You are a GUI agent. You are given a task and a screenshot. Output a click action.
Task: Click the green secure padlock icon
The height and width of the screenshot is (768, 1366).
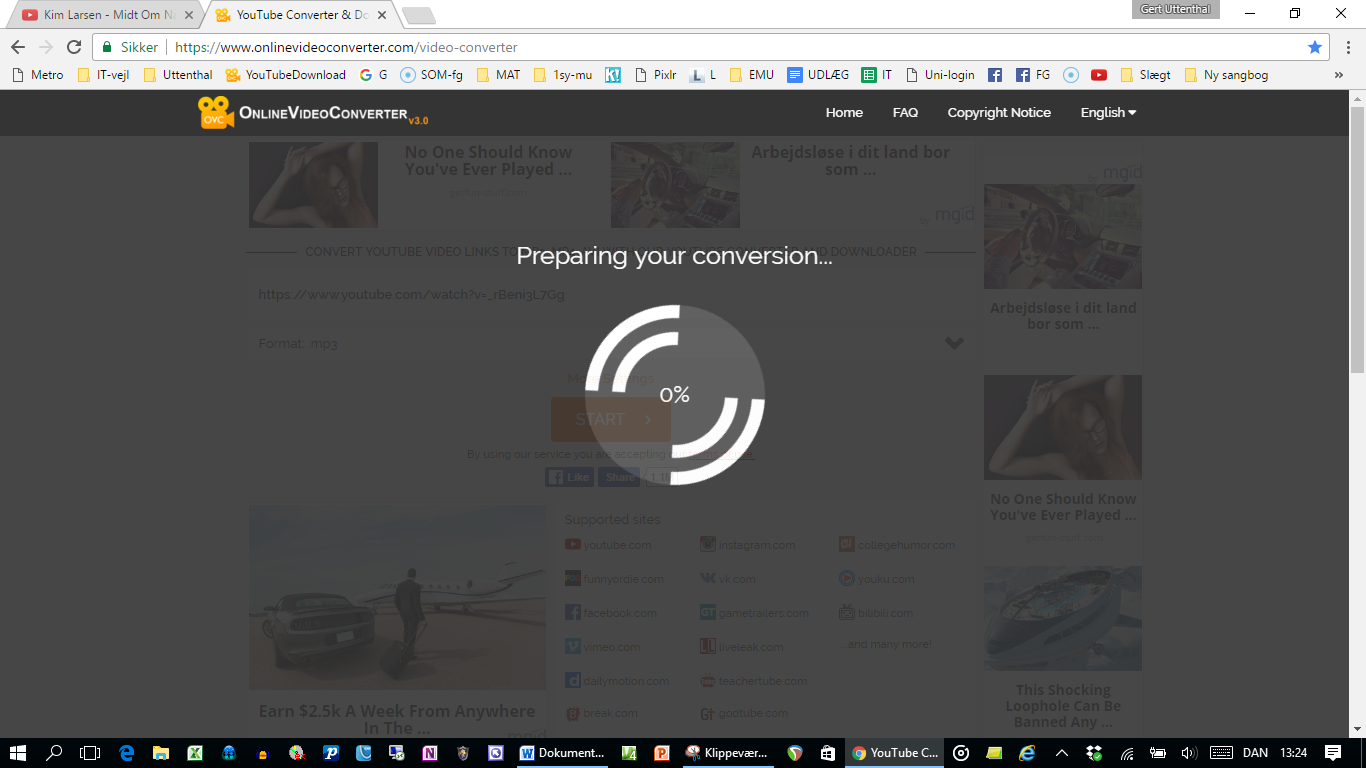coord(107,47)
